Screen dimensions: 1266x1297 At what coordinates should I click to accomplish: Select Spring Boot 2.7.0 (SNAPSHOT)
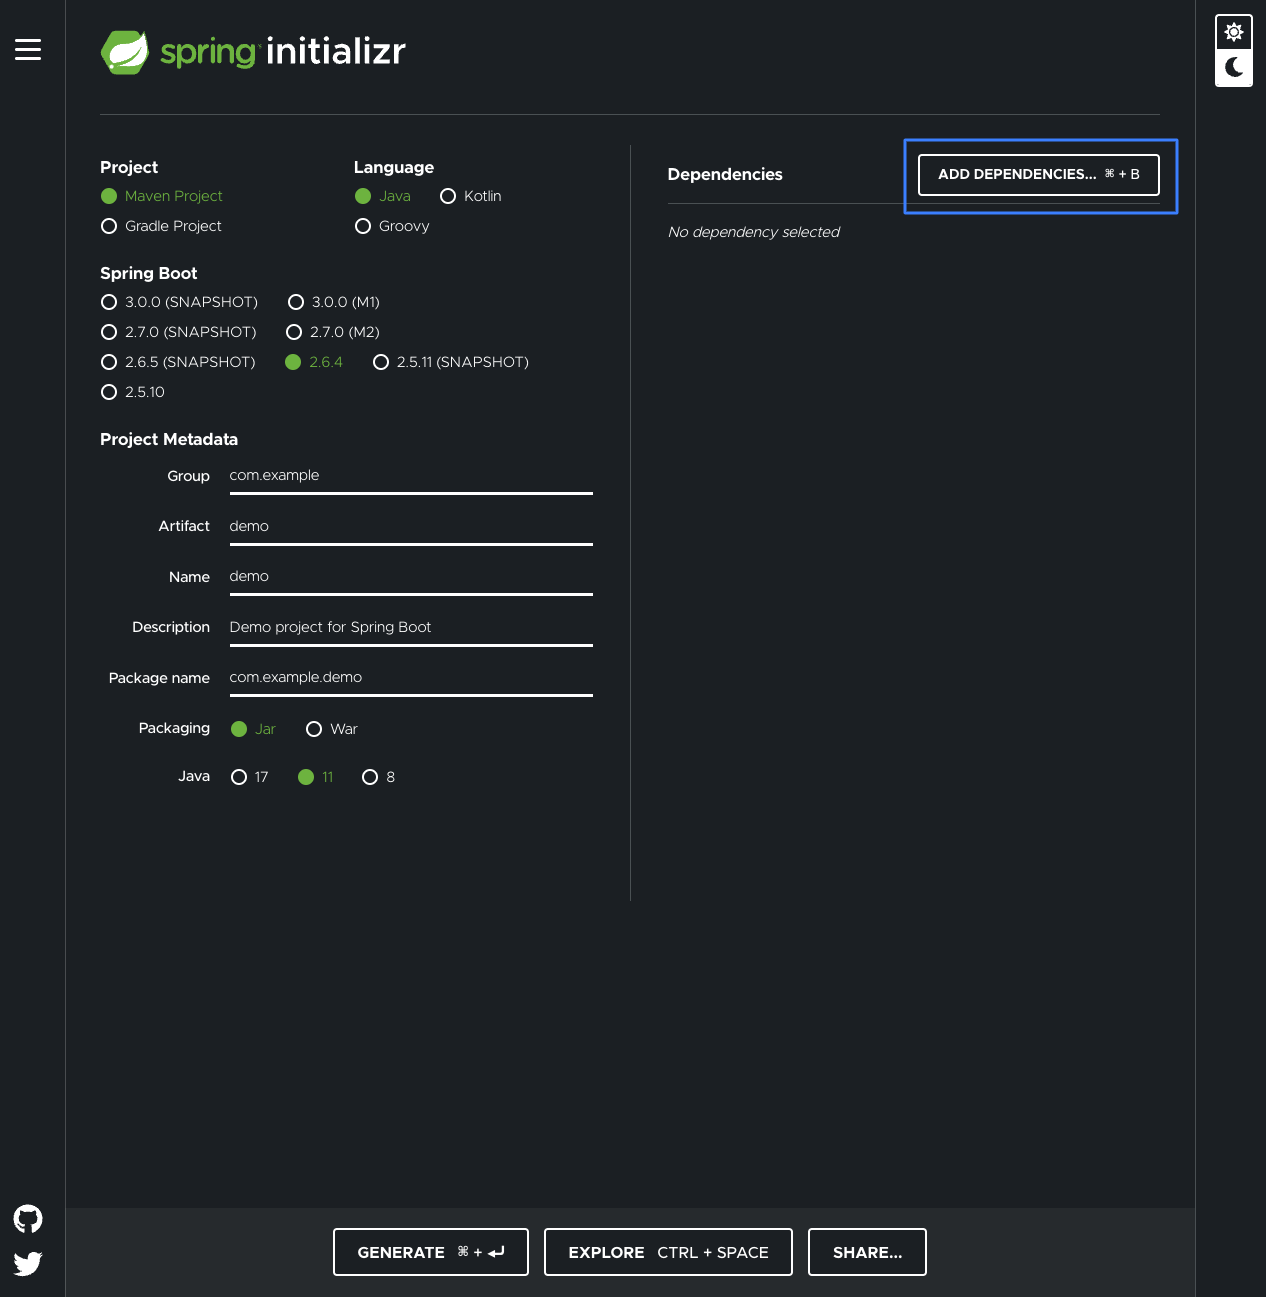point(179,332)
